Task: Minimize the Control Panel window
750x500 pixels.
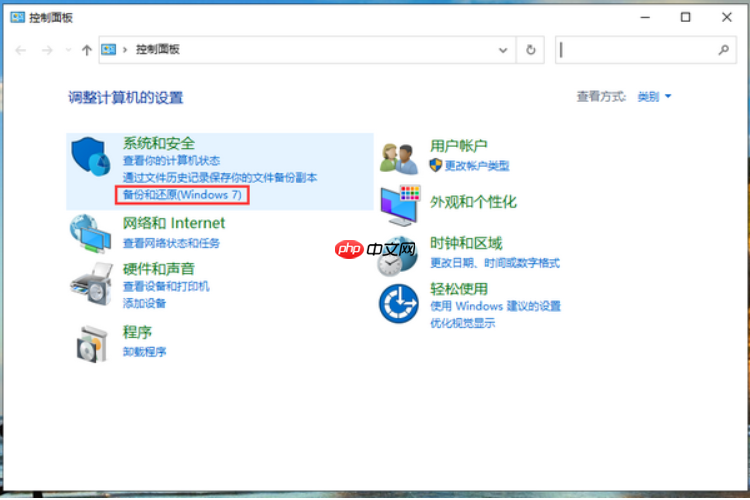Action: click(x=645, y=18)
